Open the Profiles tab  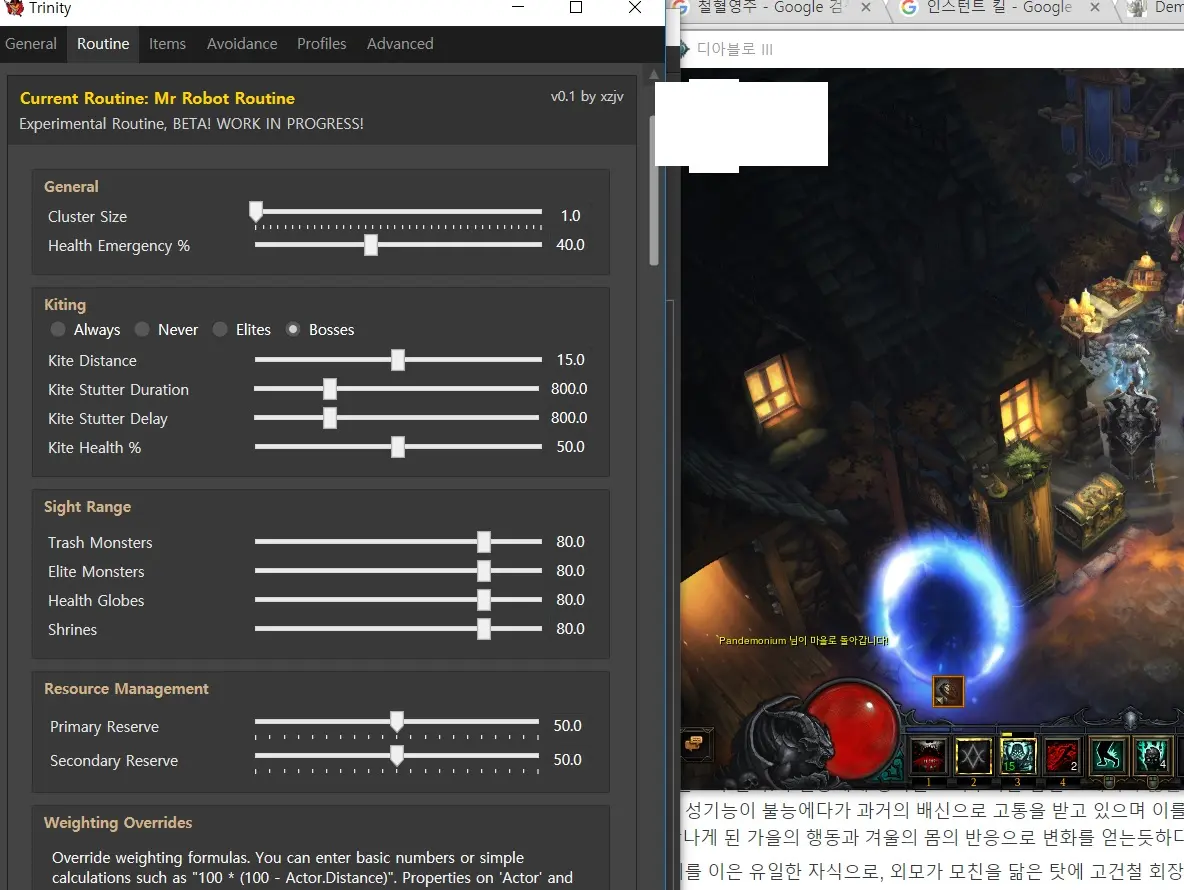(321, 44)
